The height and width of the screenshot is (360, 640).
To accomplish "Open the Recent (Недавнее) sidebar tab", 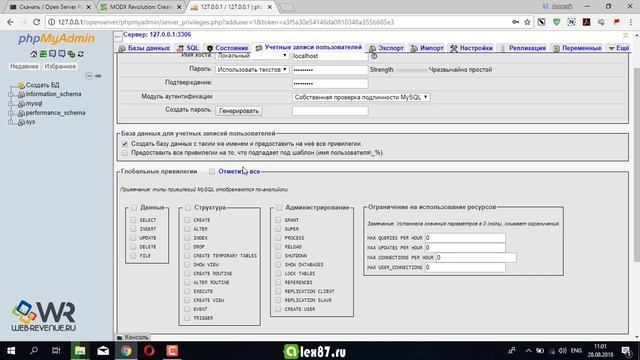I will click(24, 66).
